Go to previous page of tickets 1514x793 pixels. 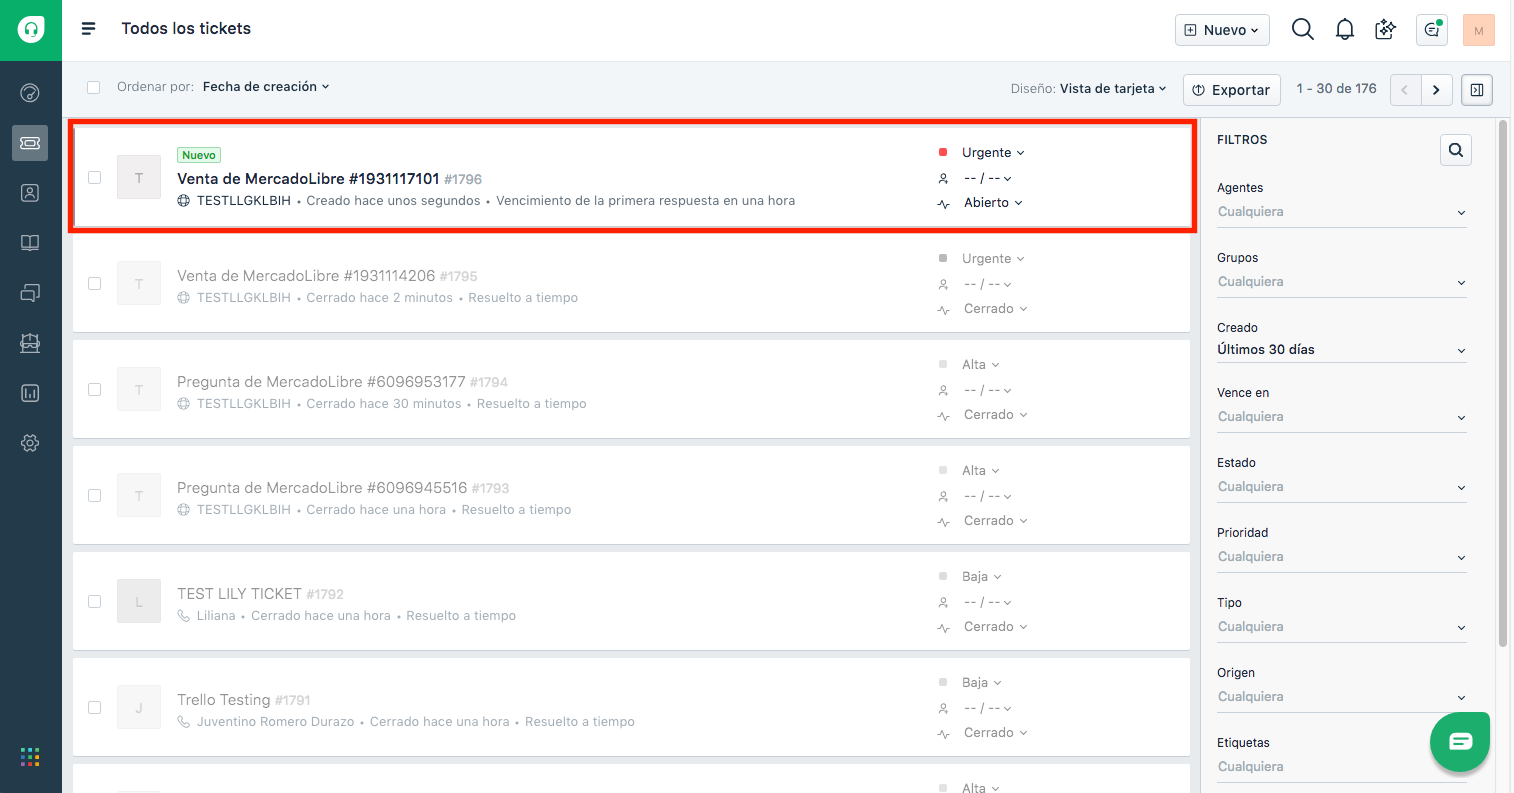[x=1405, y=89]
